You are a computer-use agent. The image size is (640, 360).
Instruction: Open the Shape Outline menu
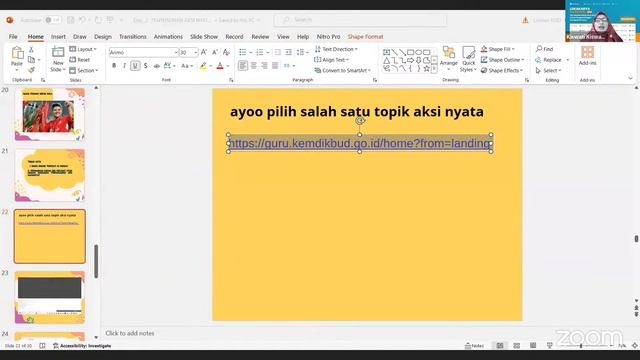[502, 60]
